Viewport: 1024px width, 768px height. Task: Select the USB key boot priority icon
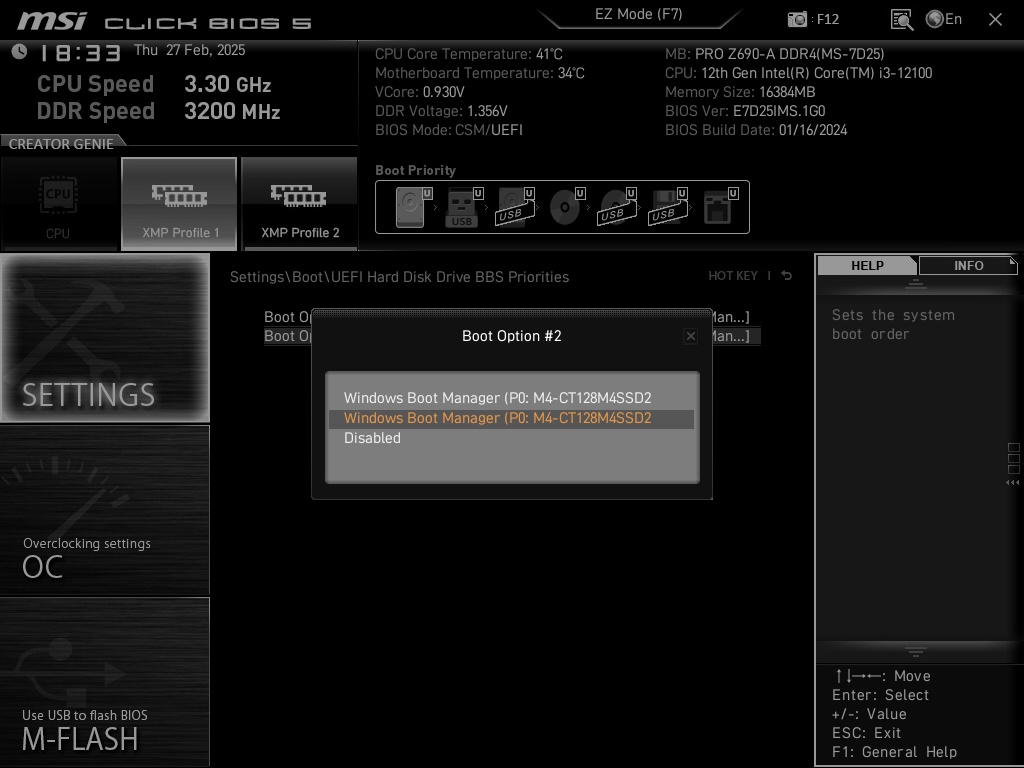click(x=464, y=207)
